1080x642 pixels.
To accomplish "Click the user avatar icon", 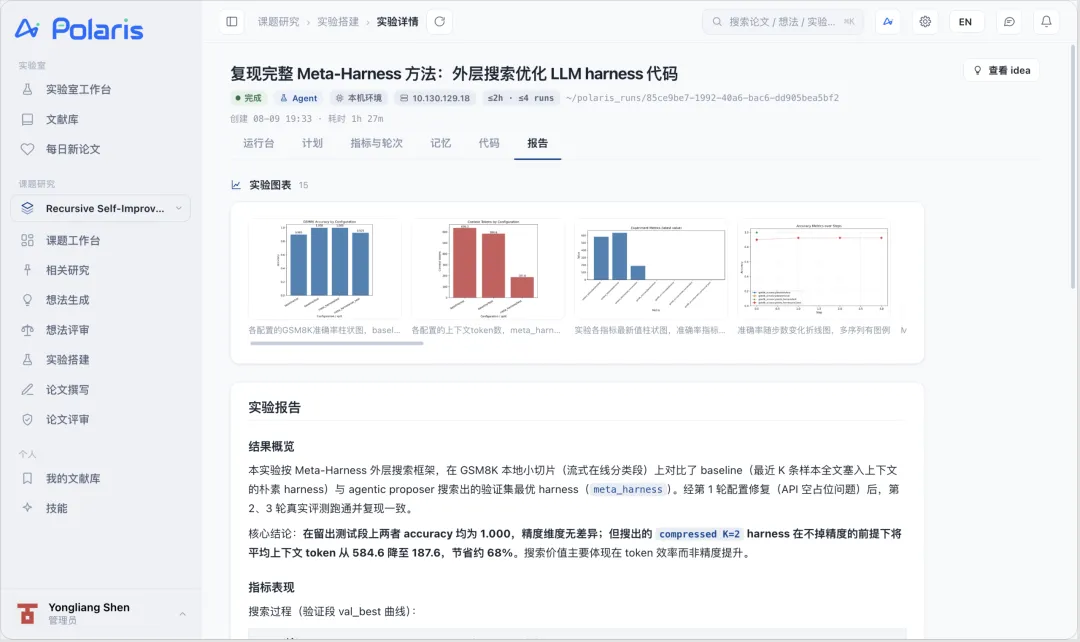I will [28, 613].
